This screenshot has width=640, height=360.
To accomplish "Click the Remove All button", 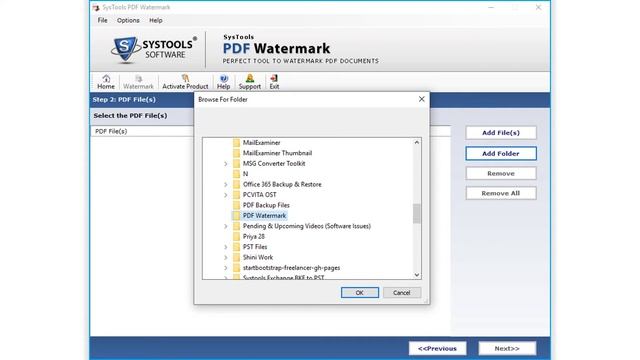I will click(501, 193).
